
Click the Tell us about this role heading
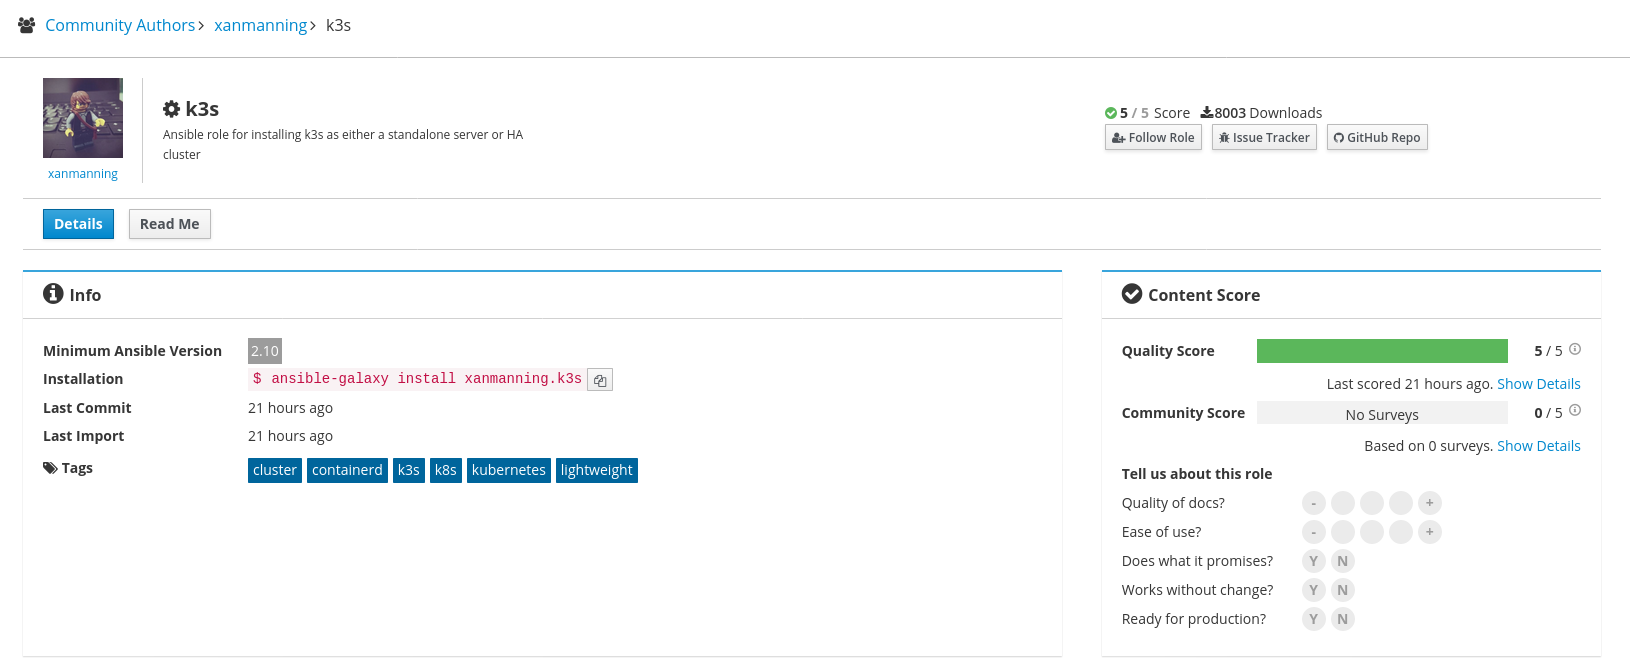pos(1197,474)
